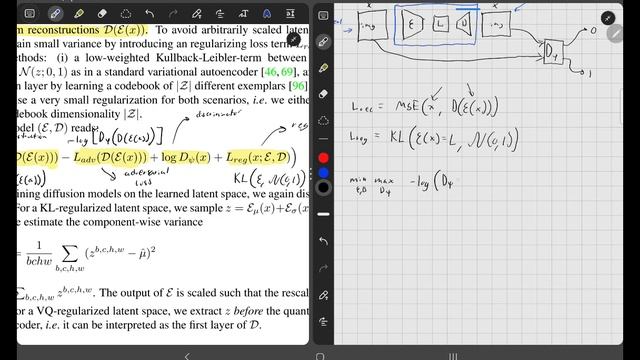Convert handwriting to text in left toolbar

coord(244,13)
